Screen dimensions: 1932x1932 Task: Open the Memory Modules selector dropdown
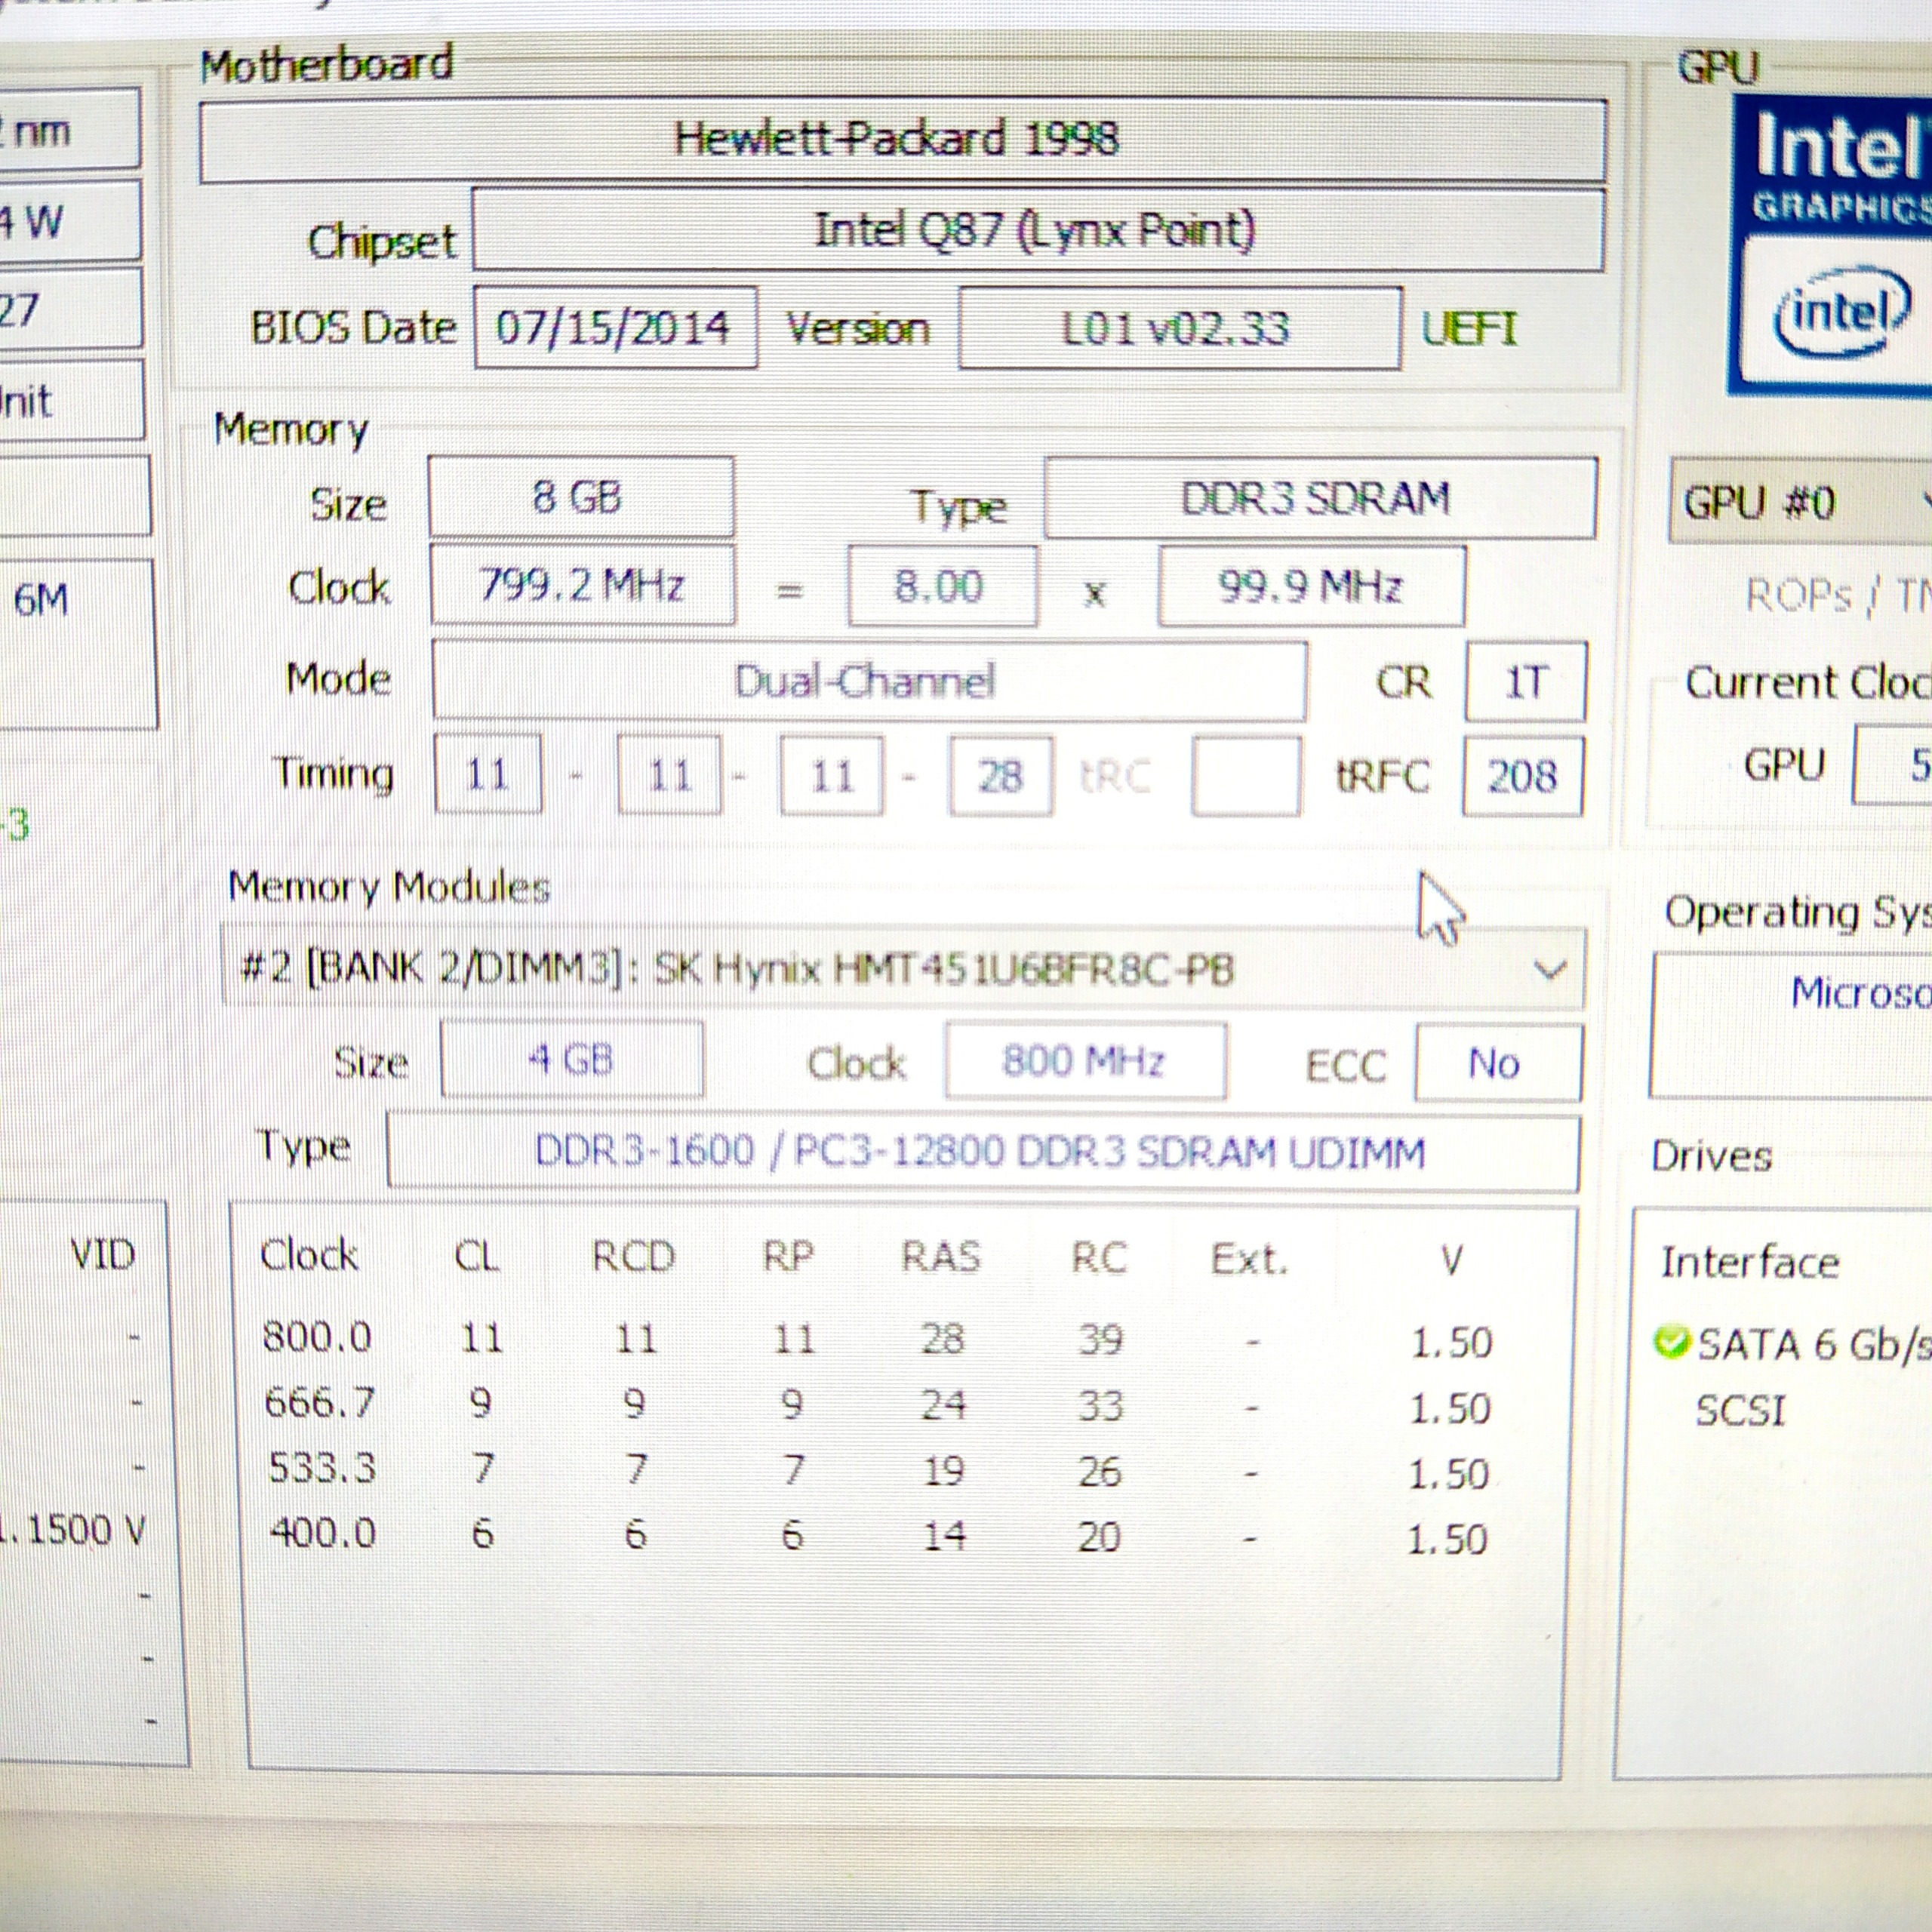pyautogui.click(x=903, y=969)
